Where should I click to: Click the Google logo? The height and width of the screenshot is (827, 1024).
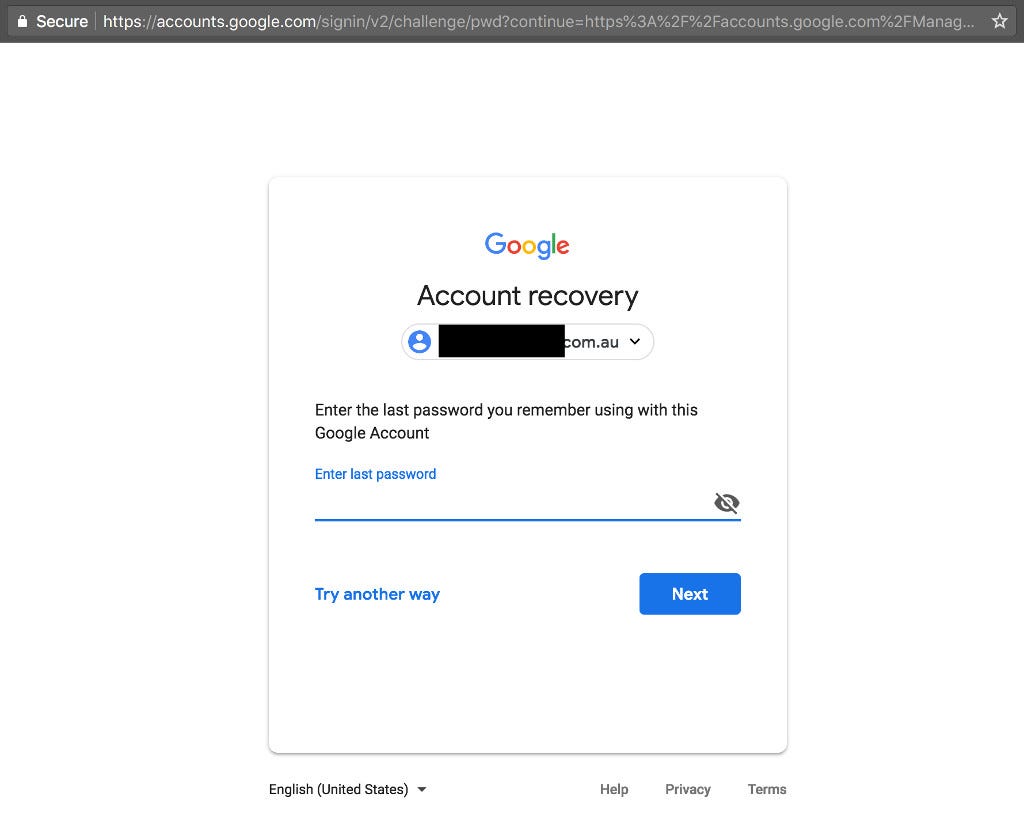(x=527, y=246)
